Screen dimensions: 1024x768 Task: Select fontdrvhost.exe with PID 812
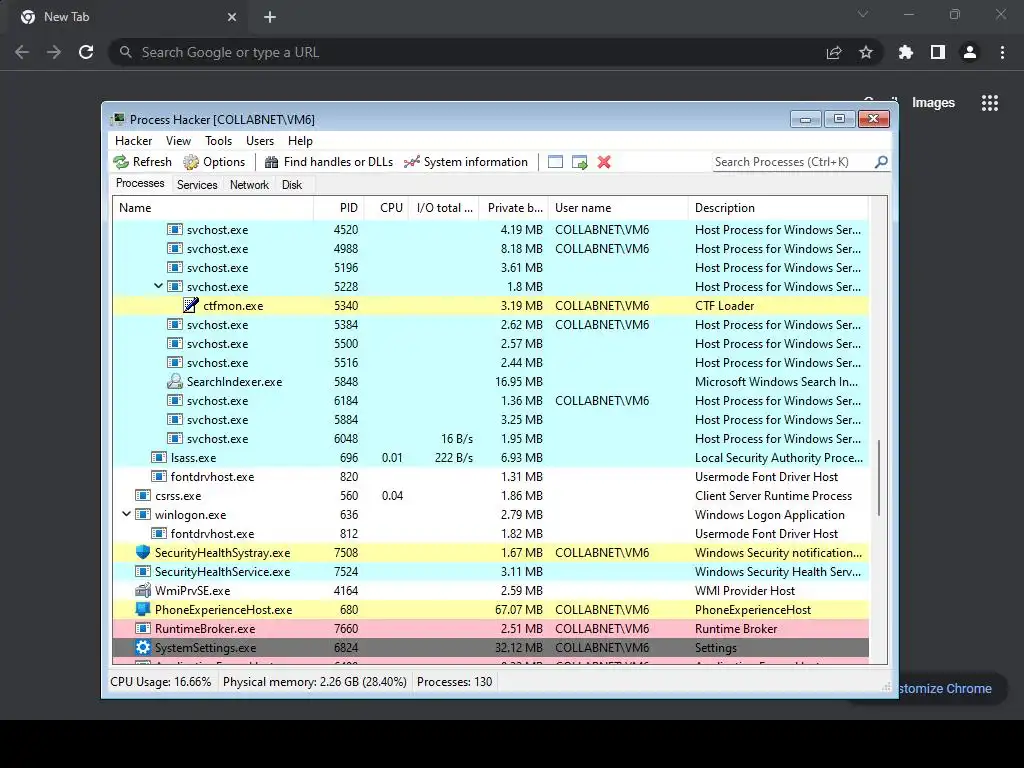(491, 533)
